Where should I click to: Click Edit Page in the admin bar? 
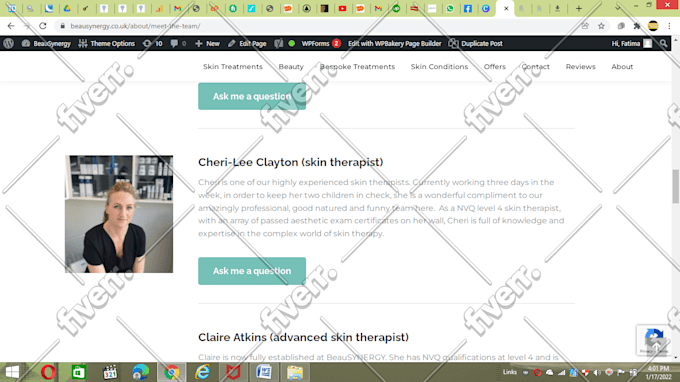[x=247, y=43]
